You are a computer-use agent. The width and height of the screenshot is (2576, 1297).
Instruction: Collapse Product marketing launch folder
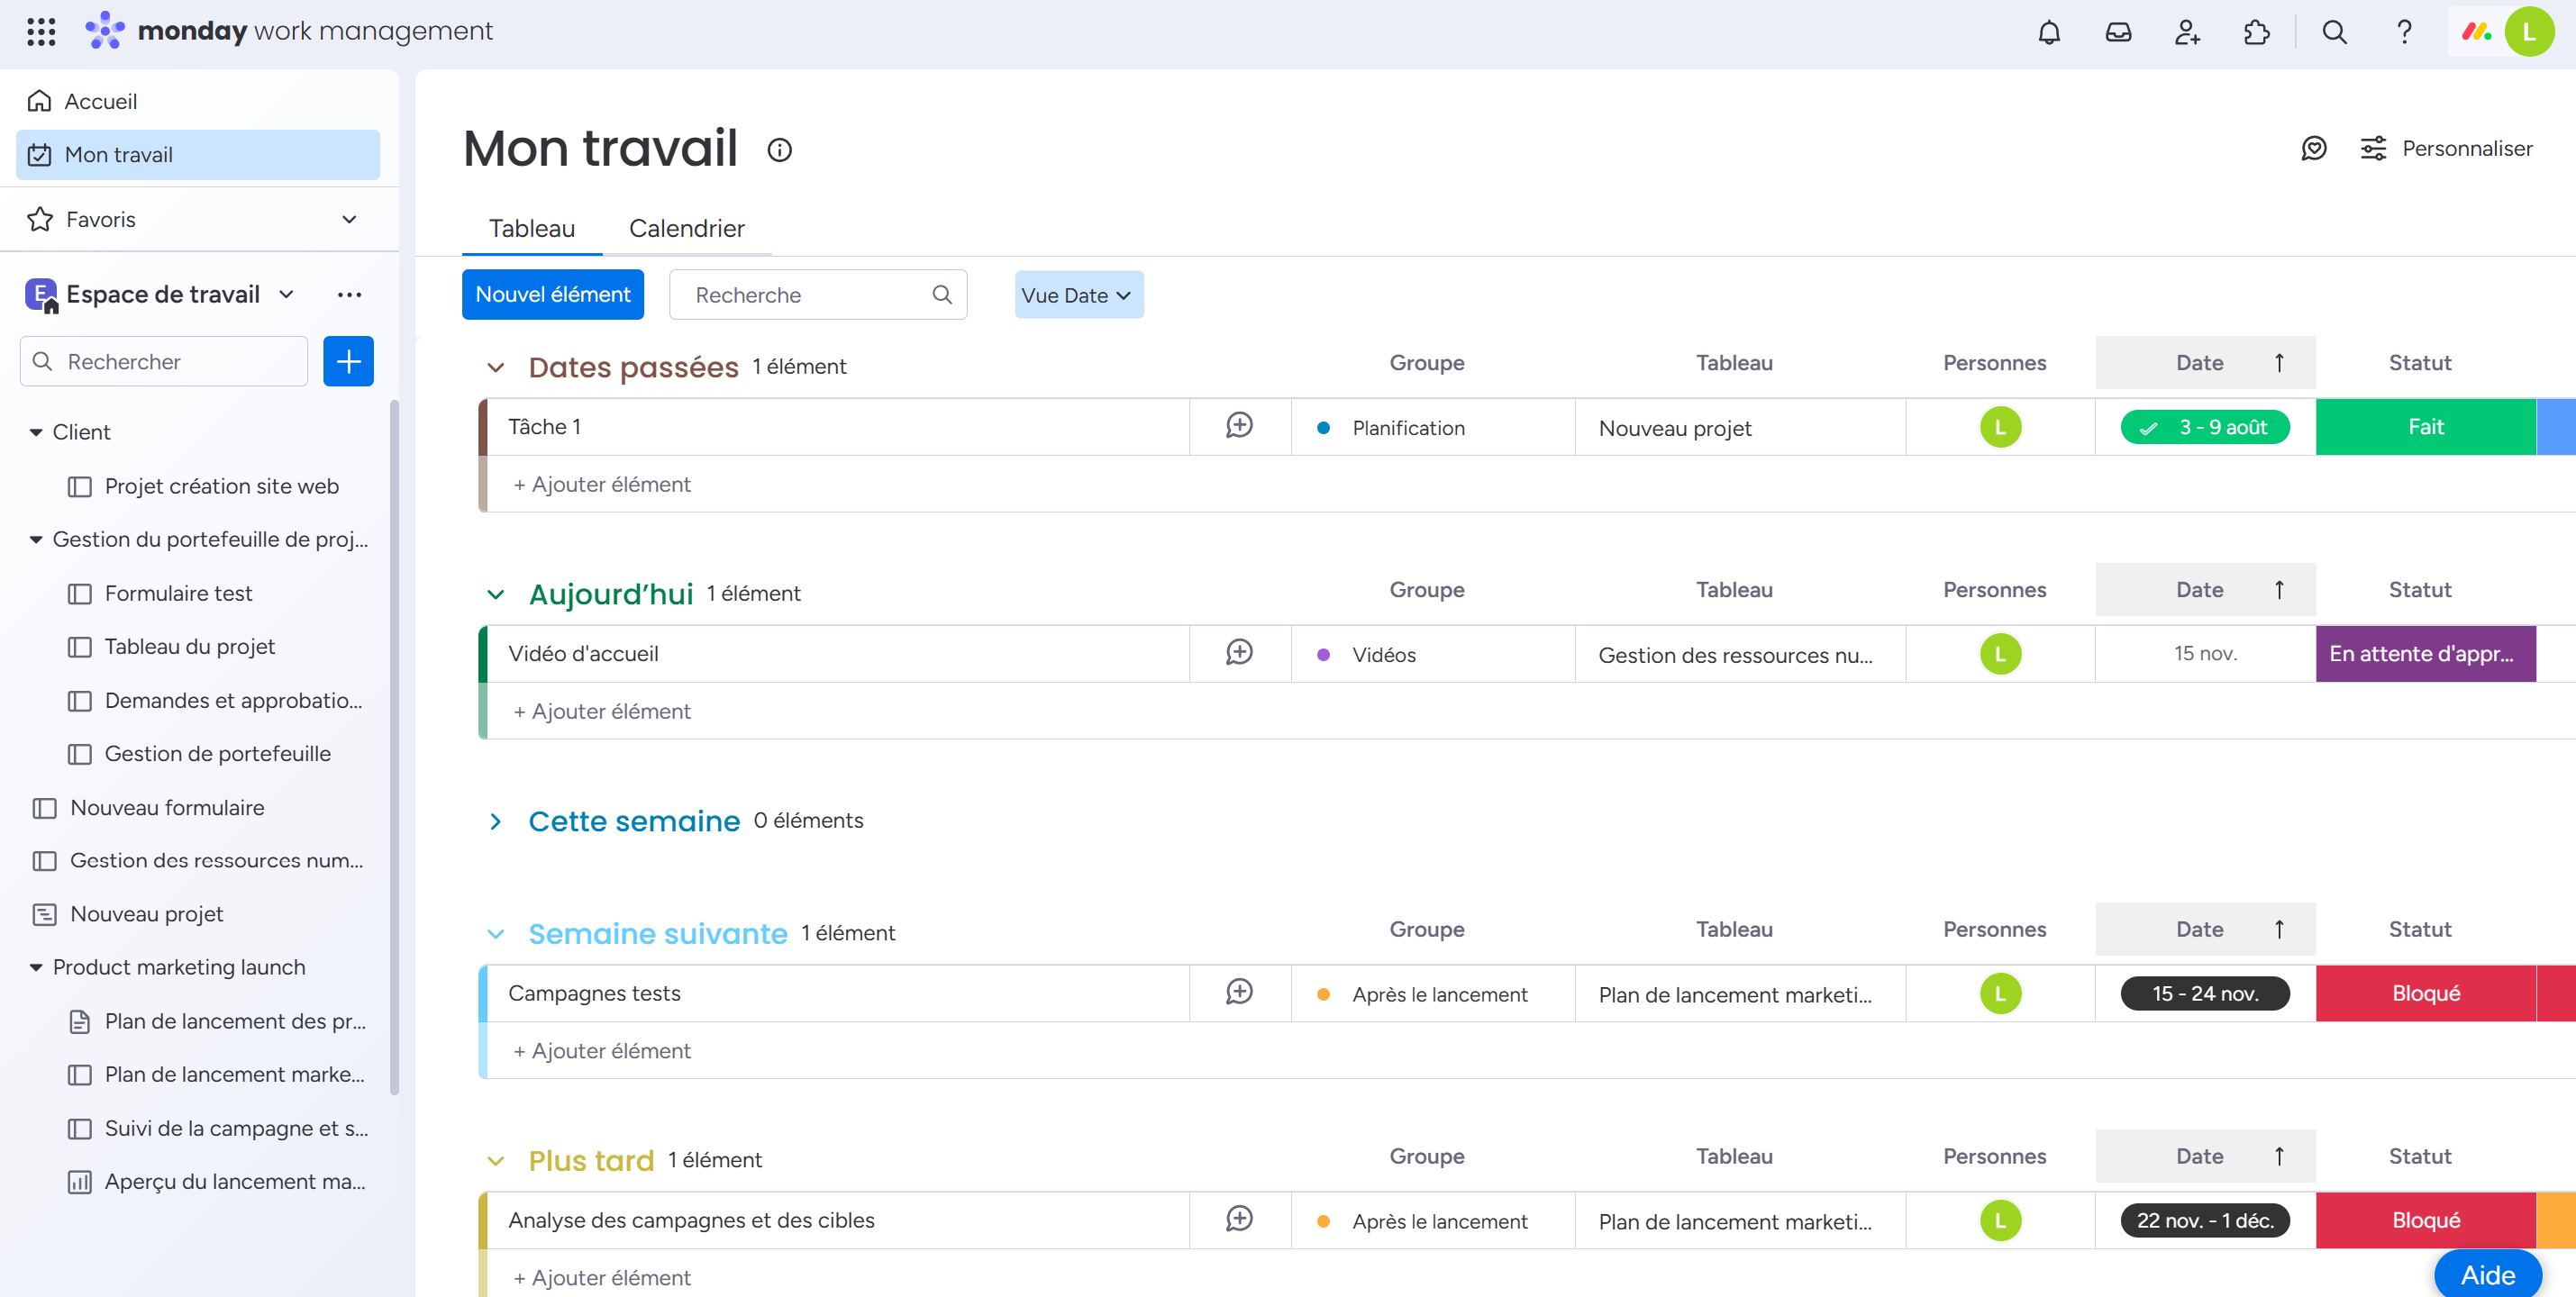click(36, 967)
